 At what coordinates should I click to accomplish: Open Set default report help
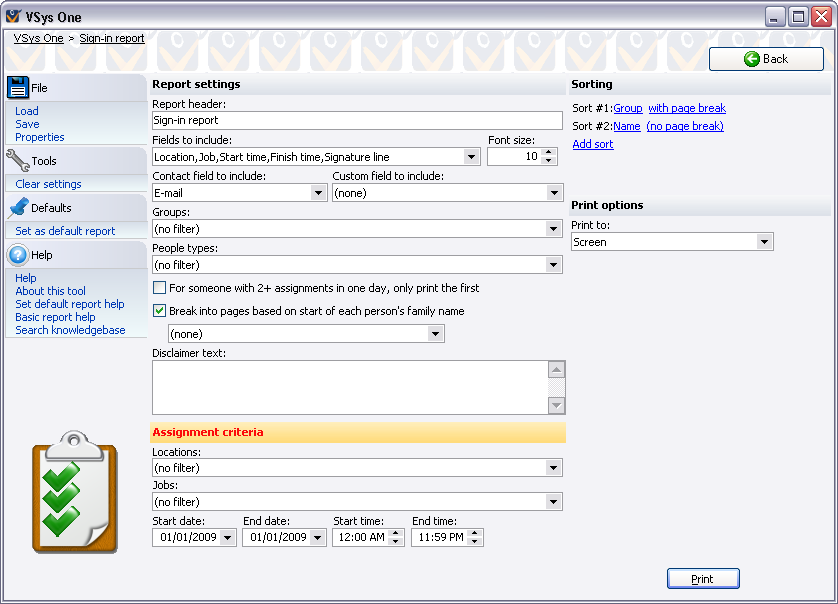tap(69, 304)
